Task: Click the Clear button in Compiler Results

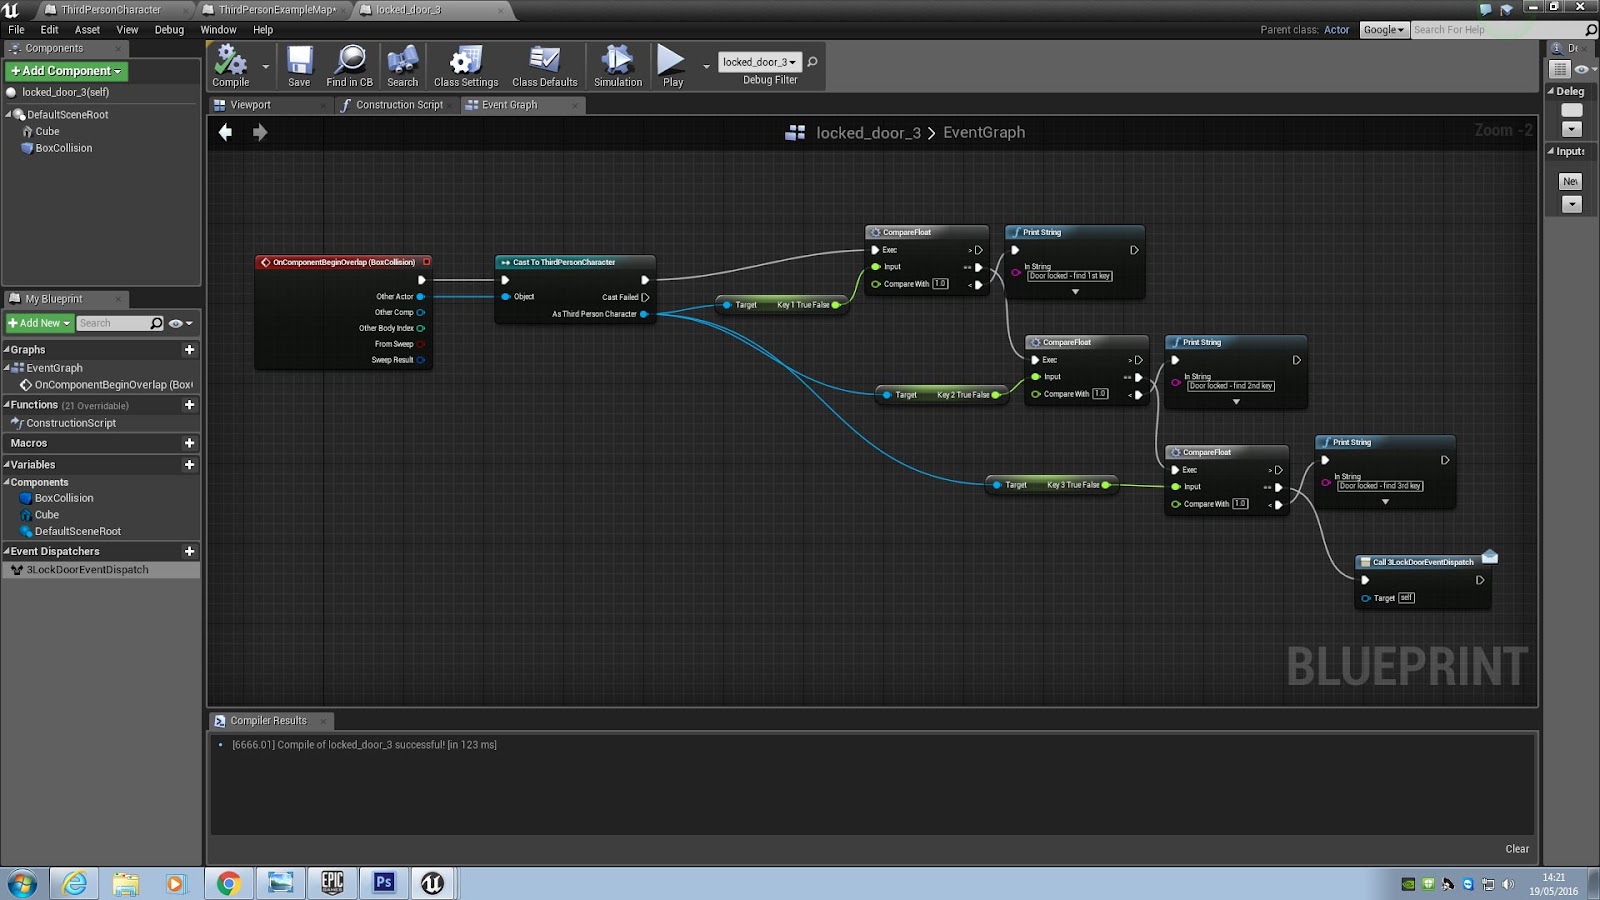Action: pyautogui.click(x=1517, y=849)
